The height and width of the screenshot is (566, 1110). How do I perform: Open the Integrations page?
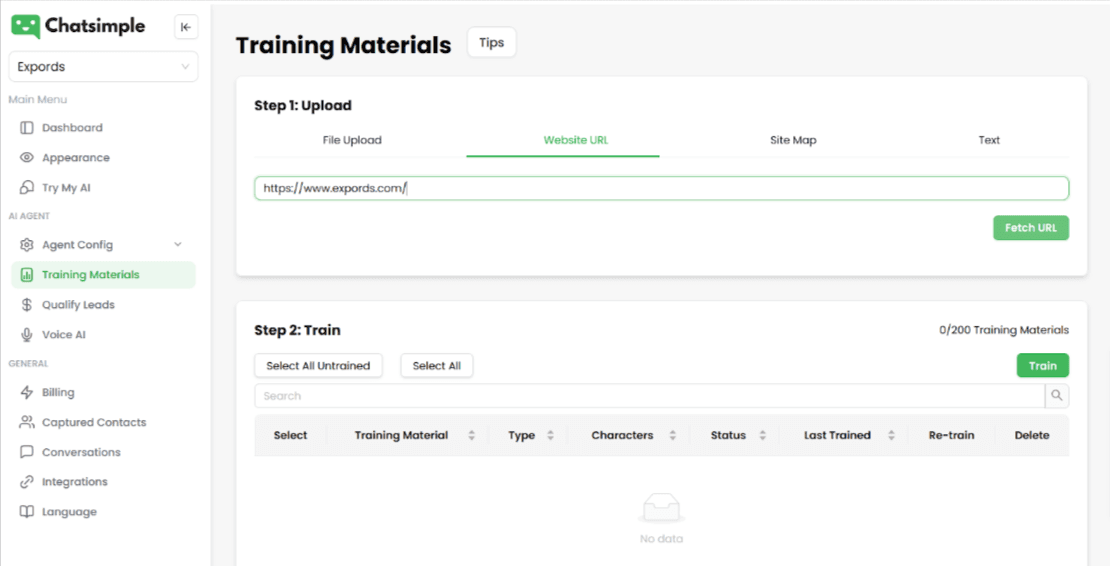[74, 482]
